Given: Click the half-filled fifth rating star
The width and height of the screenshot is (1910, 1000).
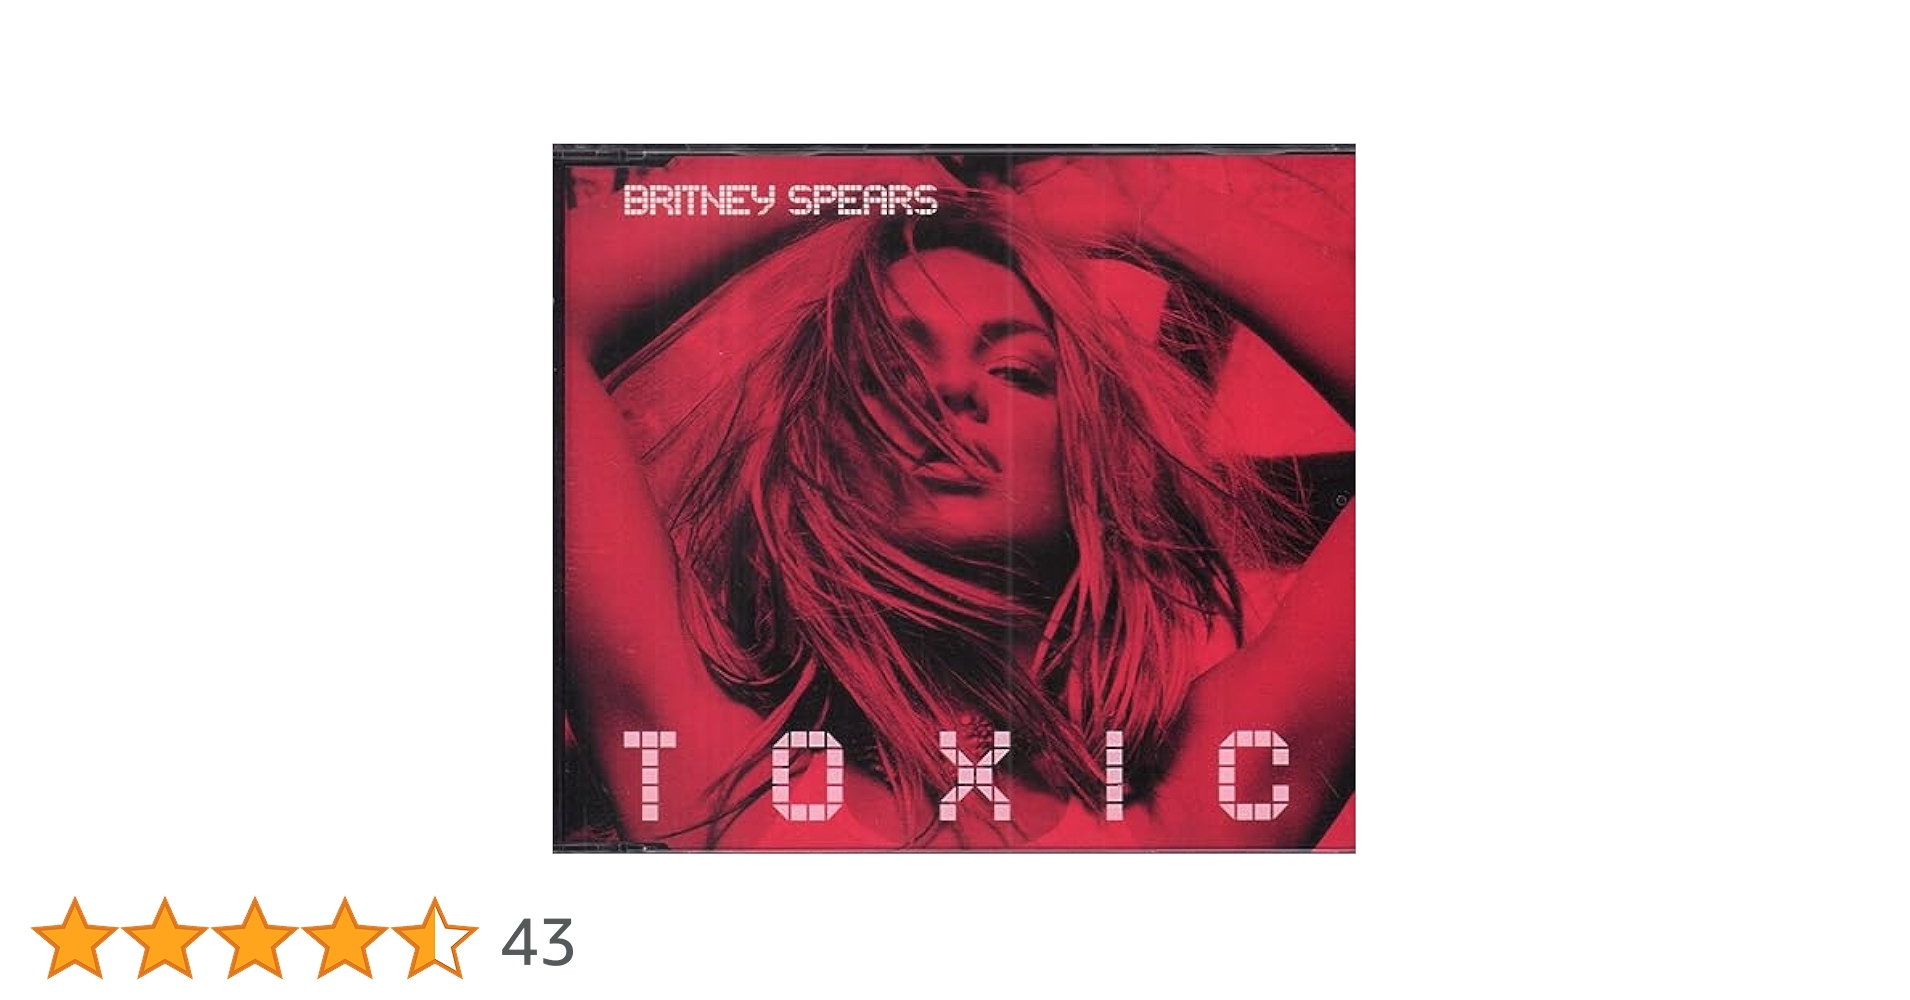Looking at the screenshot, I should click(435, 938).
